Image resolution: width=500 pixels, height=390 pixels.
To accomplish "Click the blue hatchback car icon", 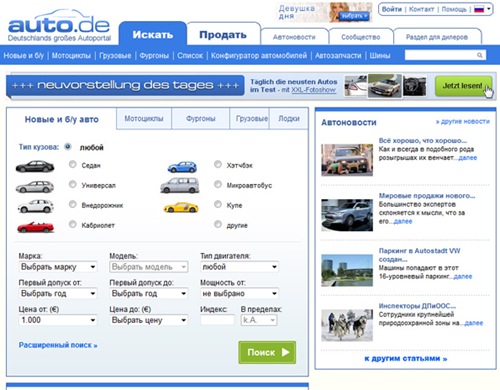I will (182, 167).
